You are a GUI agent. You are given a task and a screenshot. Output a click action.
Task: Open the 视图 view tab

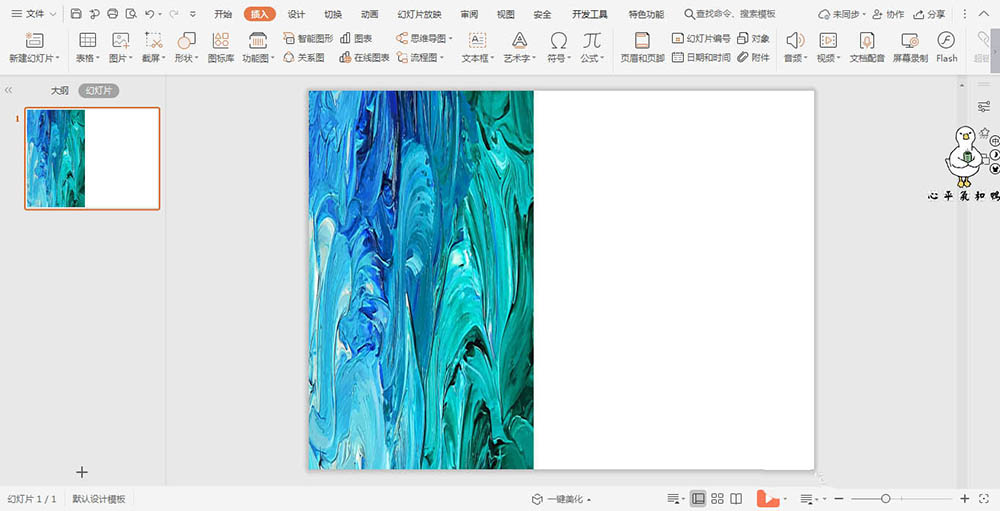[x=506, y=14]
